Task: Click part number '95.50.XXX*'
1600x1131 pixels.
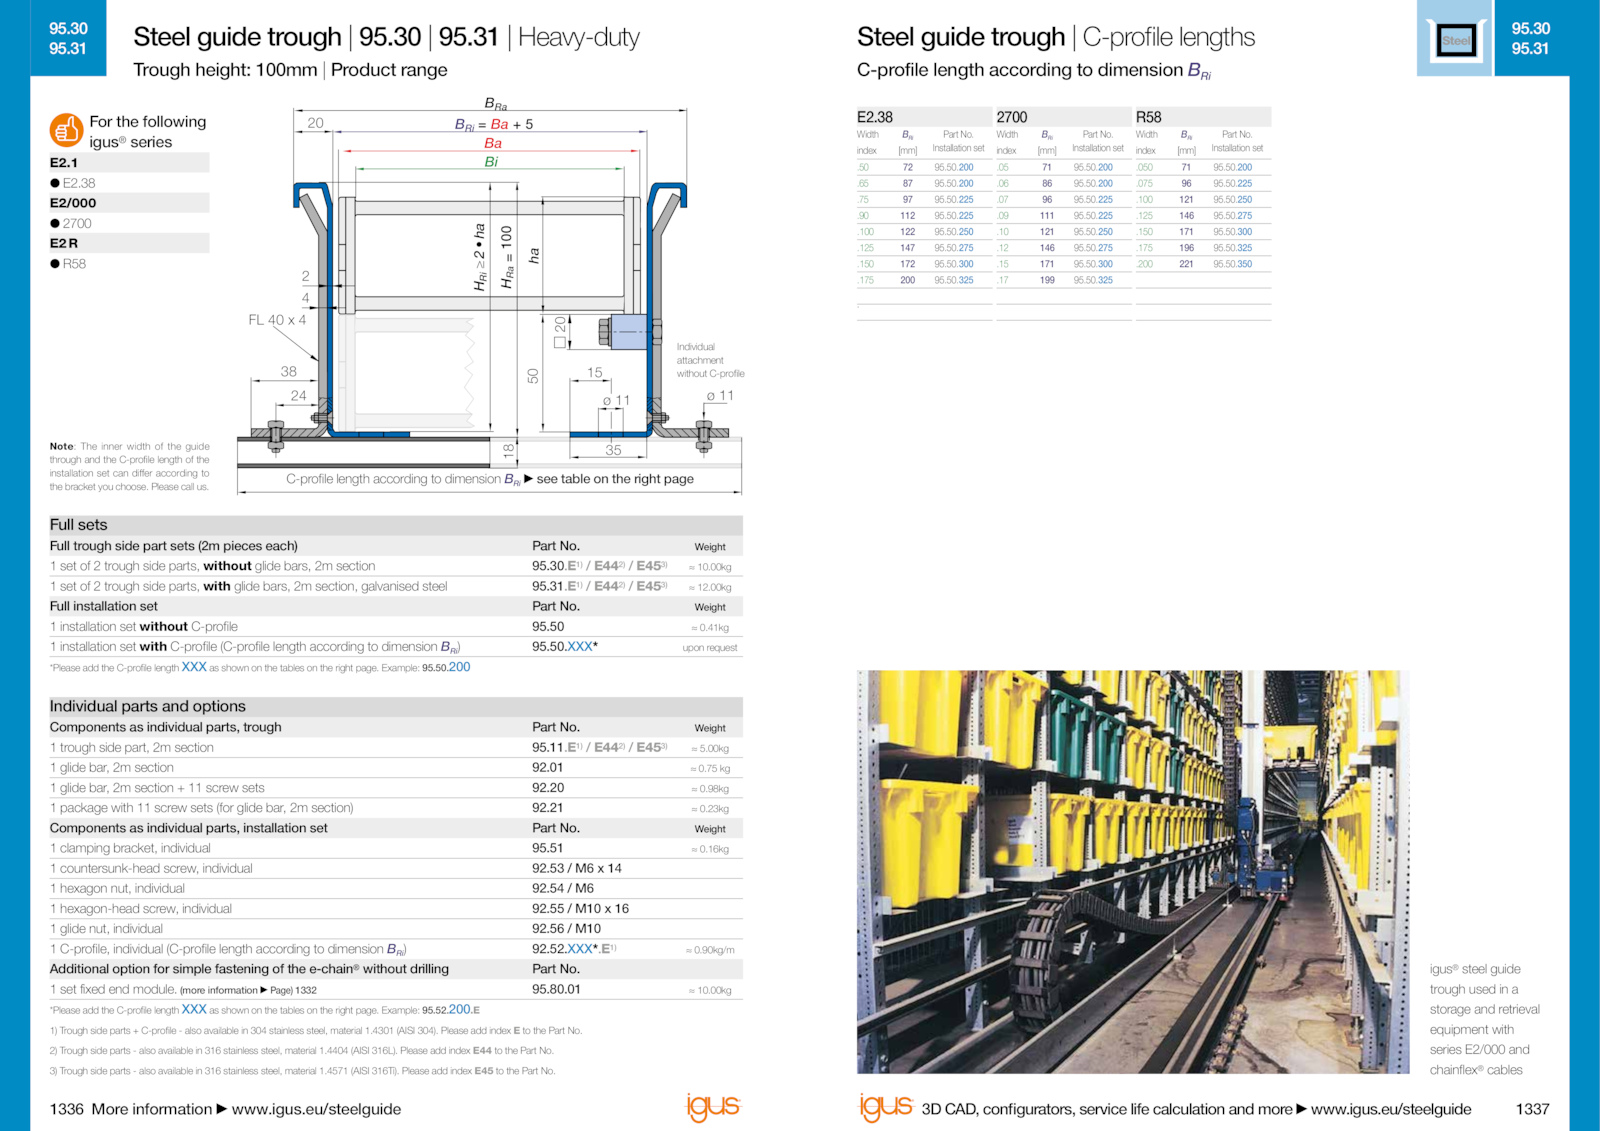Action: tap(565, 647)
